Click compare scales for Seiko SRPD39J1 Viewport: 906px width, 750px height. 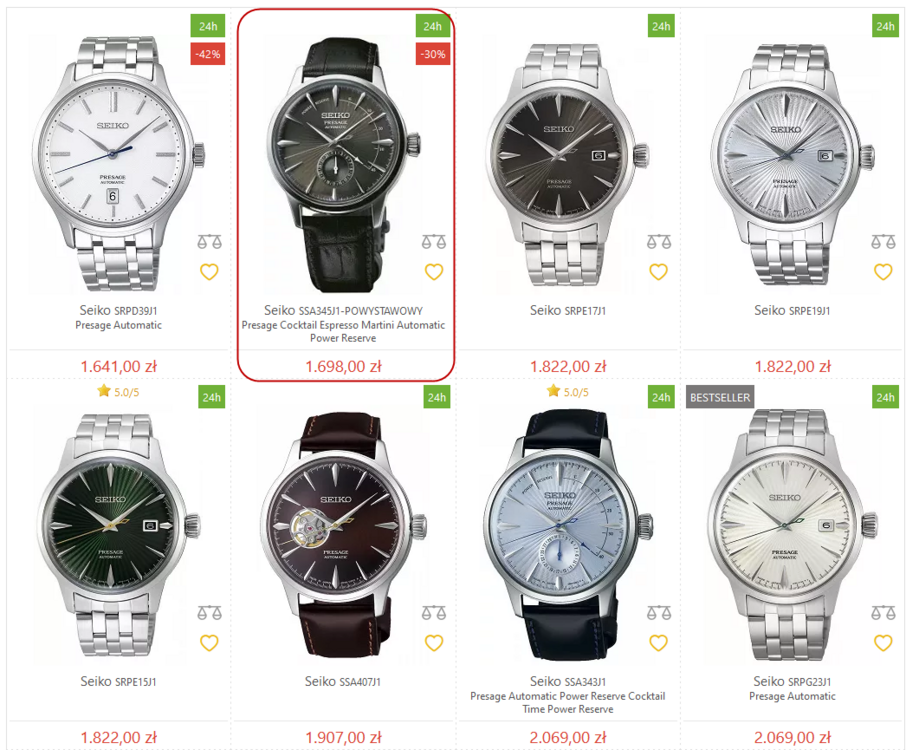click(x=209, y=242)
